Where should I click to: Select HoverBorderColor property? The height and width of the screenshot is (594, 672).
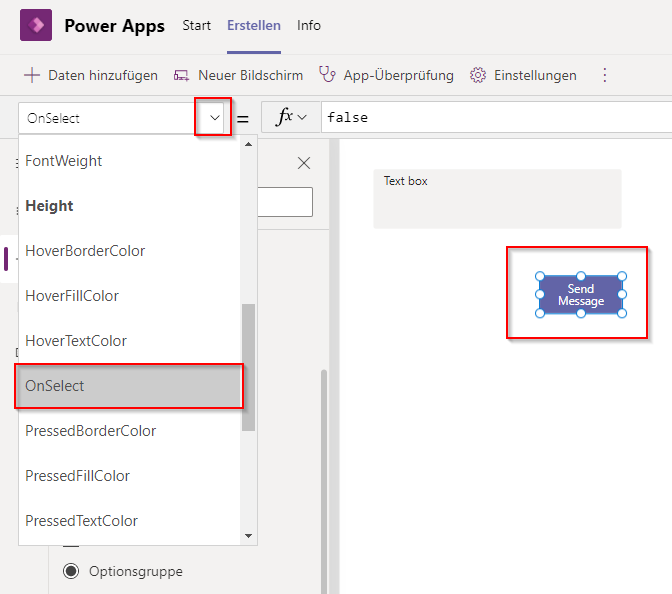129,251
